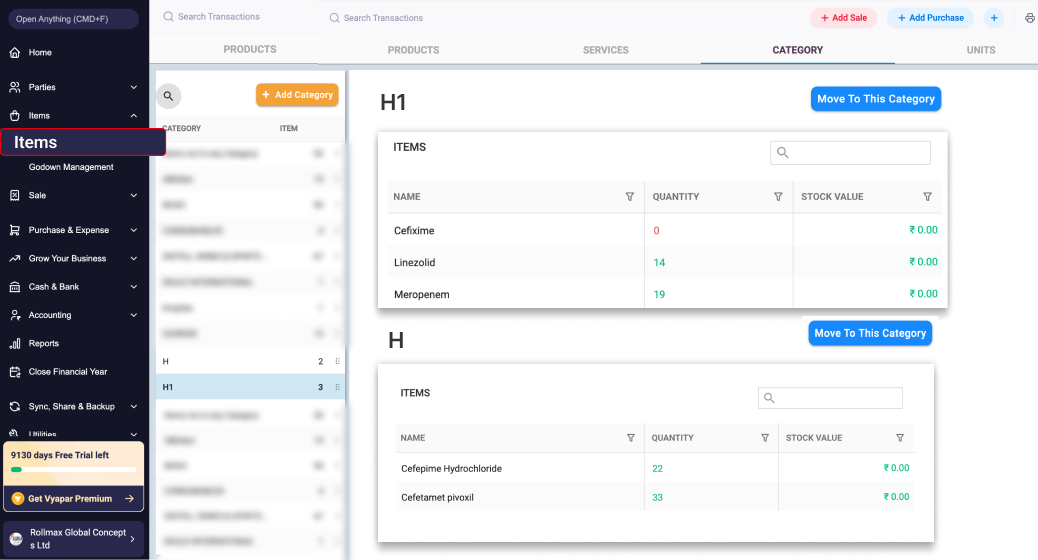
Task: Click the STOCK VALUE filter icon in H1 table
Action: 927,197
